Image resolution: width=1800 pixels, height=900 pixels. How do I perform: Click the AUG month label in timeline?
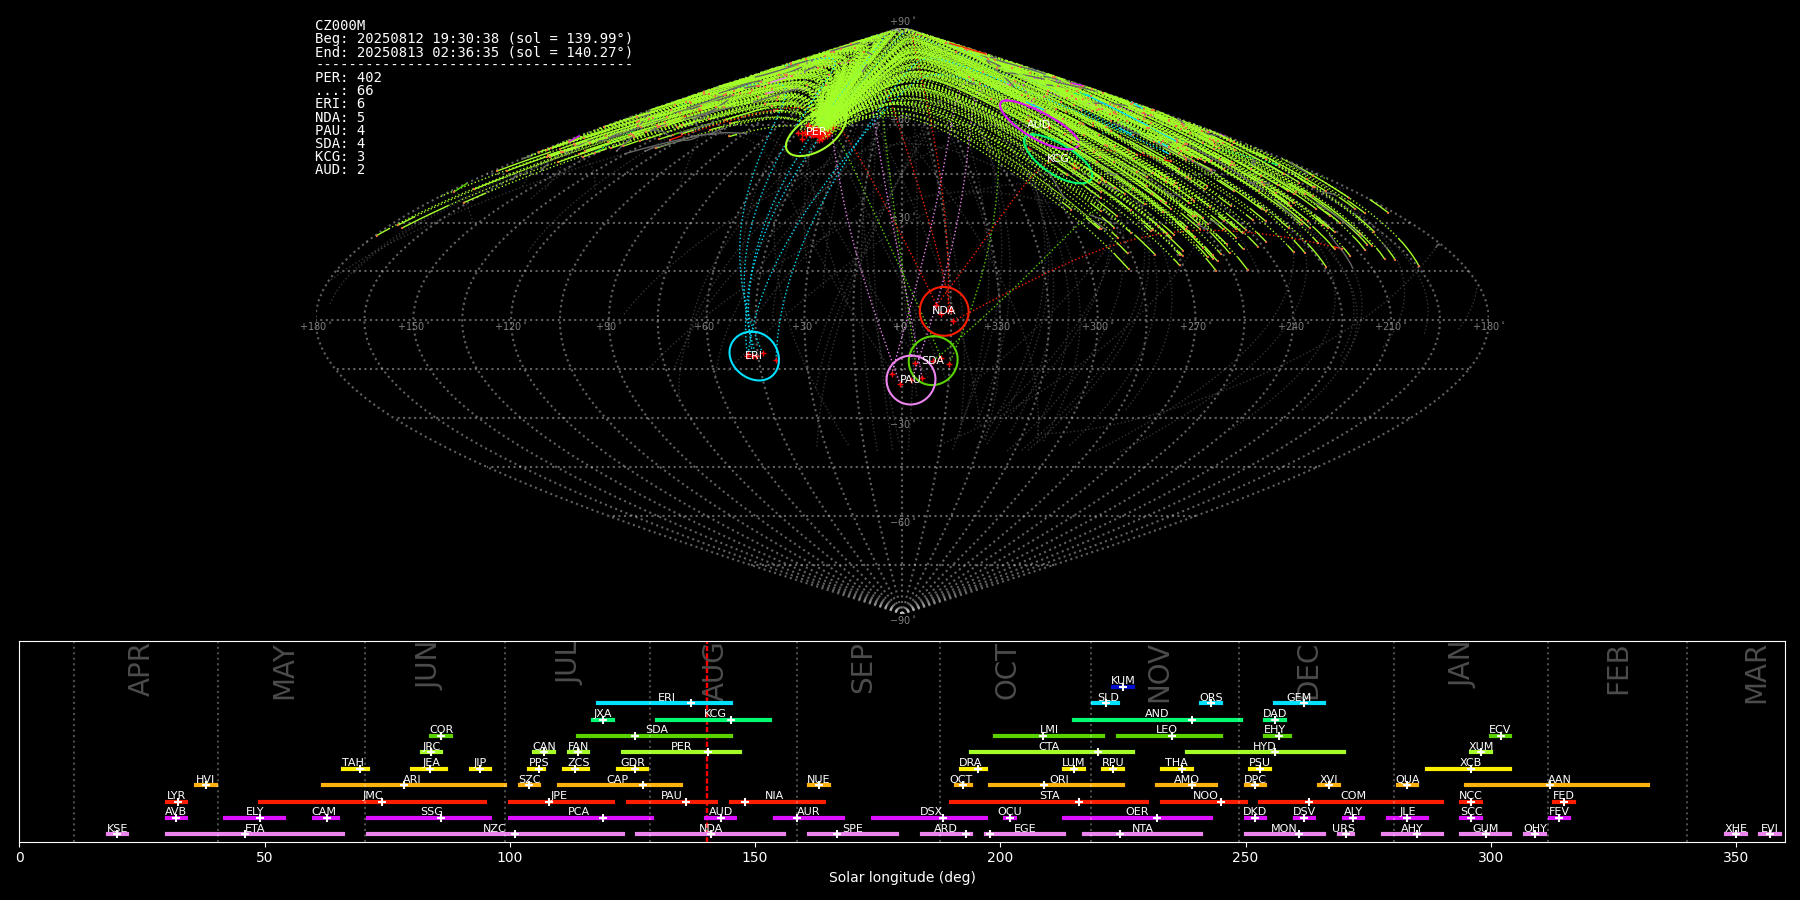(x=713, y=672)
